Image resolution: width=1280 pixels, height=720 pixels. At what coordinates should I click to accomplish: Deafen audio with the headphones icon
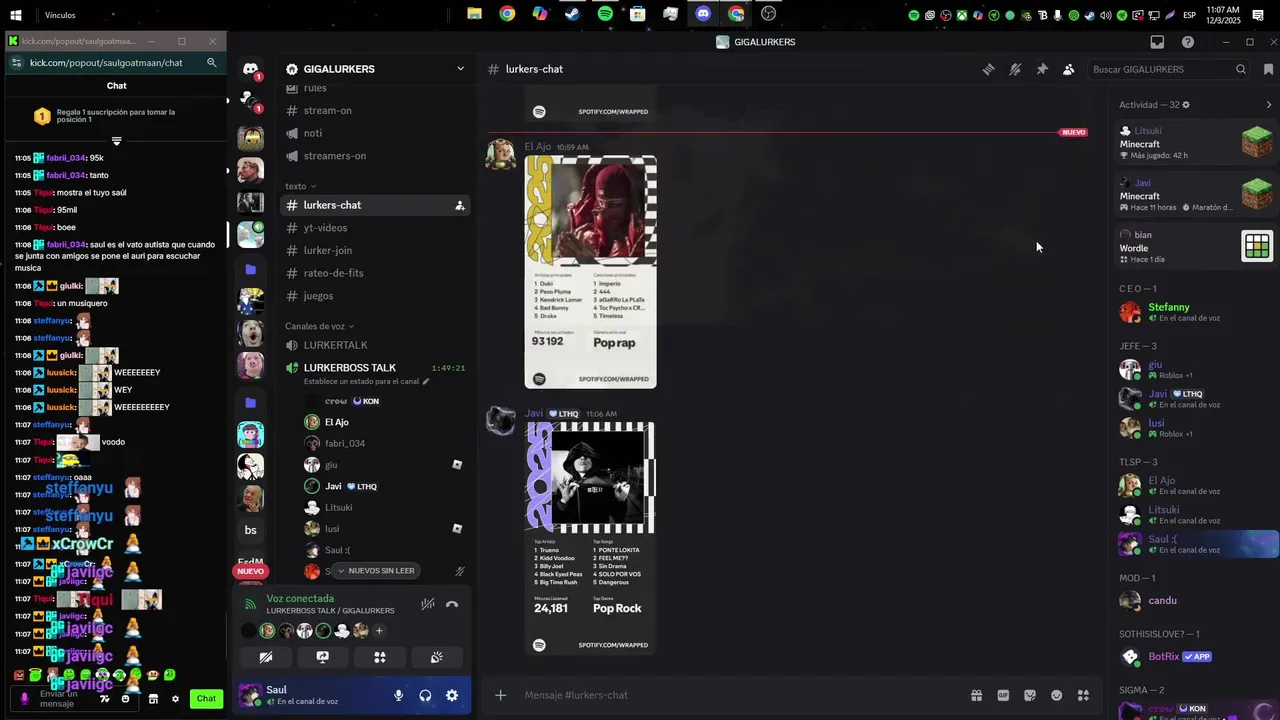(425, 695)
